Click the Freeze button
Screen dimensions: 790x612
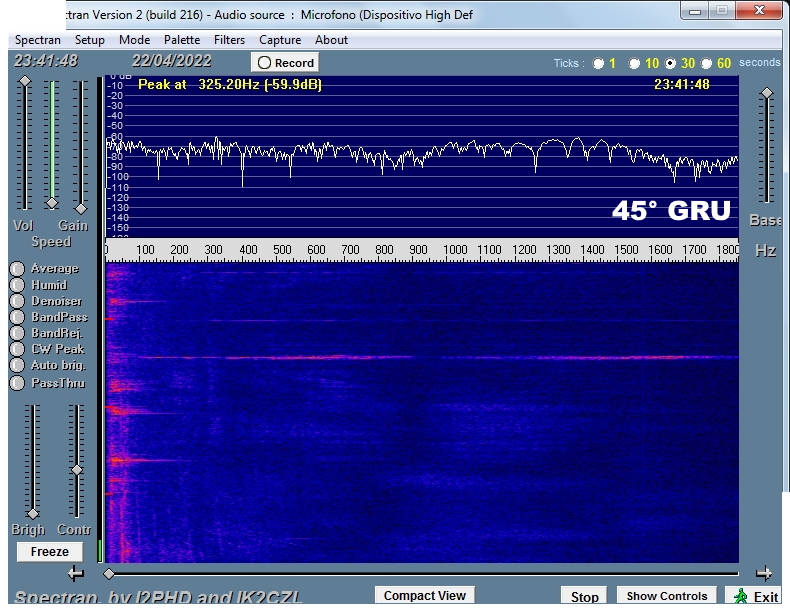(x=50, y=552)
